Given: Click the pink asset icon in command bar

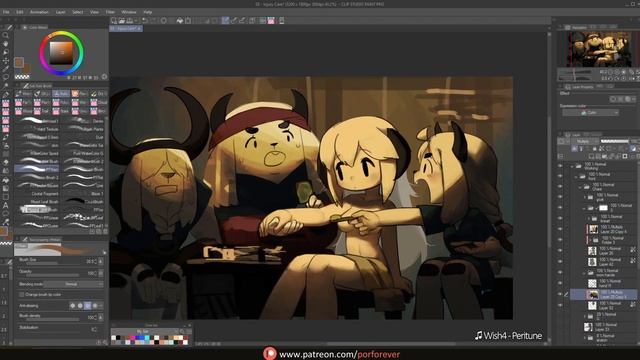Looking at the screenshot, I should 271,20.
